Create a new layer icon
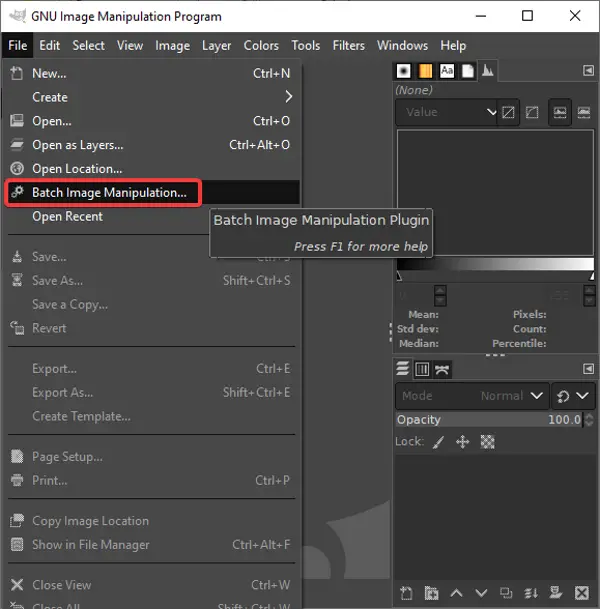 [x=406, y=593]
